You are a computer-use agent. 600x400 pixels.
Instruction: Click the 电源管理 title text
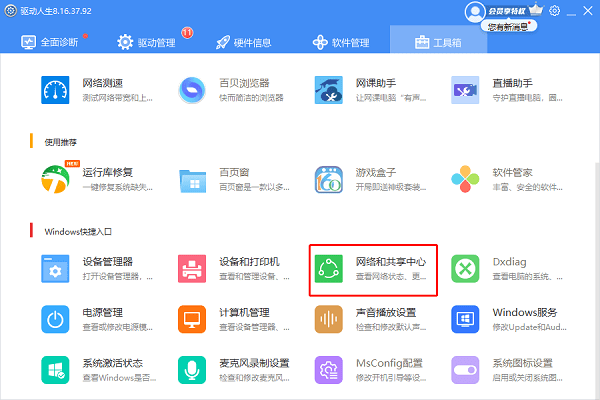(x=103, y=312)
